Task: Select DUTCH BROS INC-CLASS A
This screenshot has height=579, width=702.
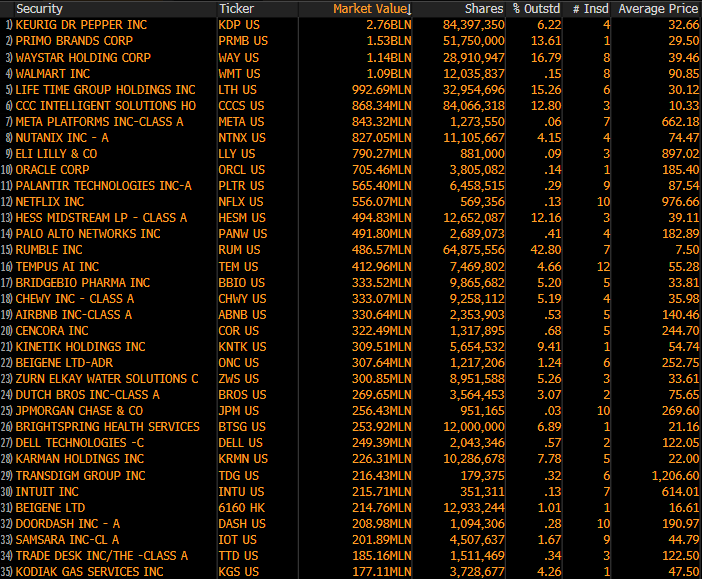Action: (87, 395)
